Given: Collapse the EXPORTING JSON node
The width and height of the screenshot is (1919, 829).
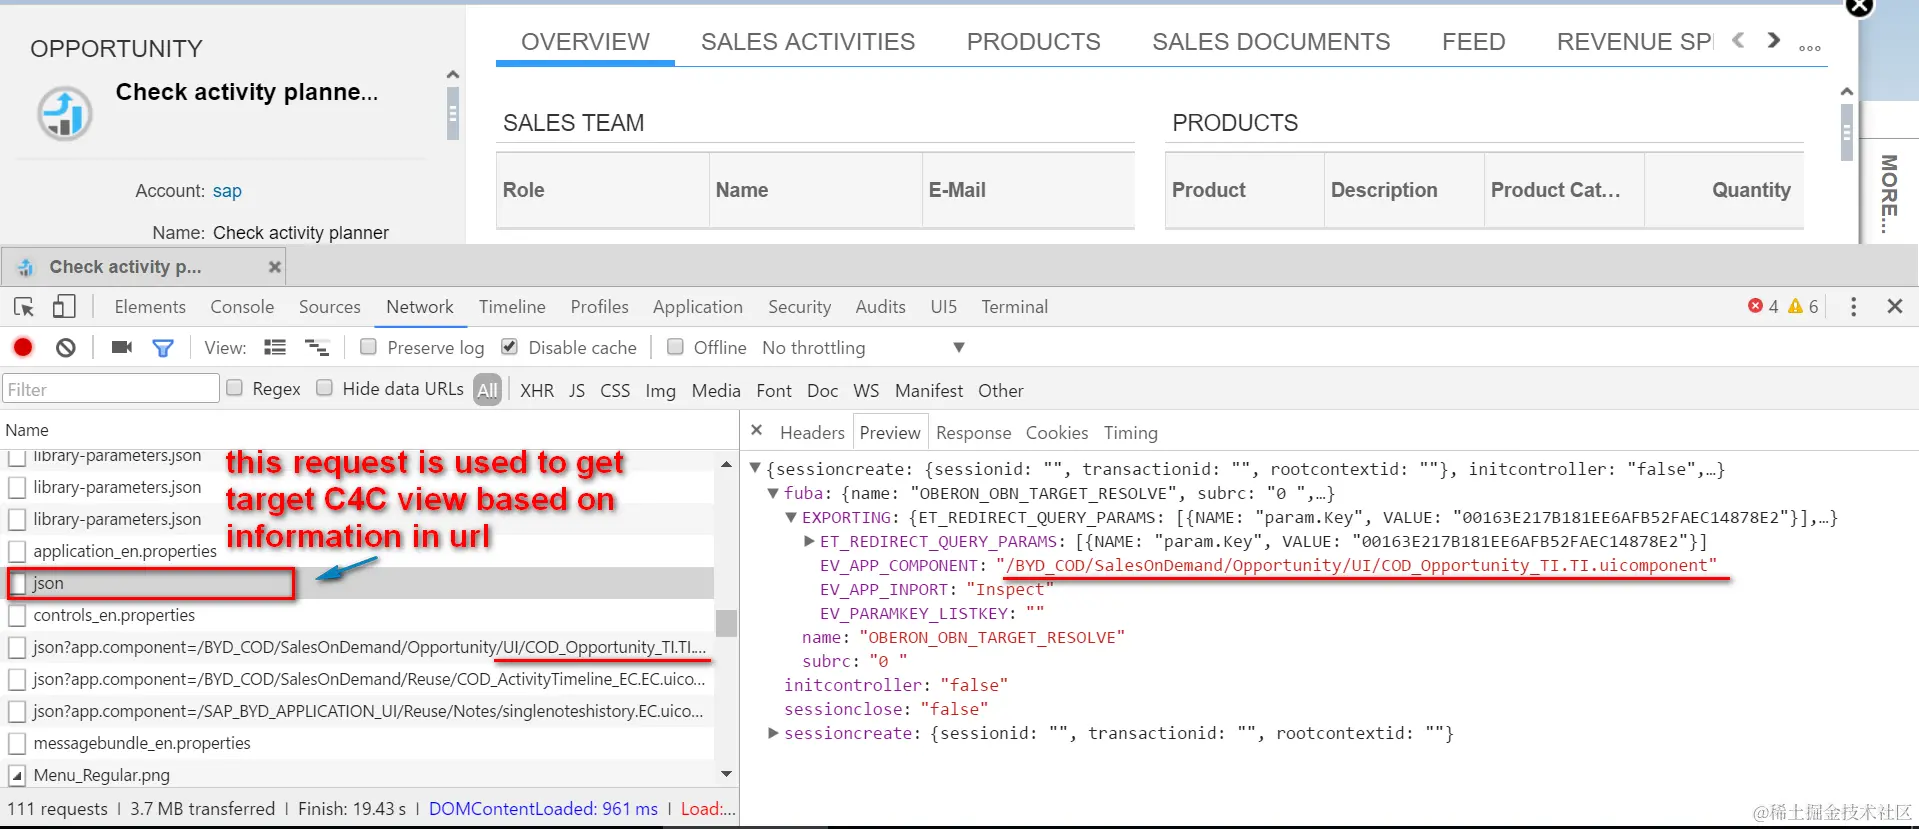Looking at the screenshot, I should coord(791,516).
